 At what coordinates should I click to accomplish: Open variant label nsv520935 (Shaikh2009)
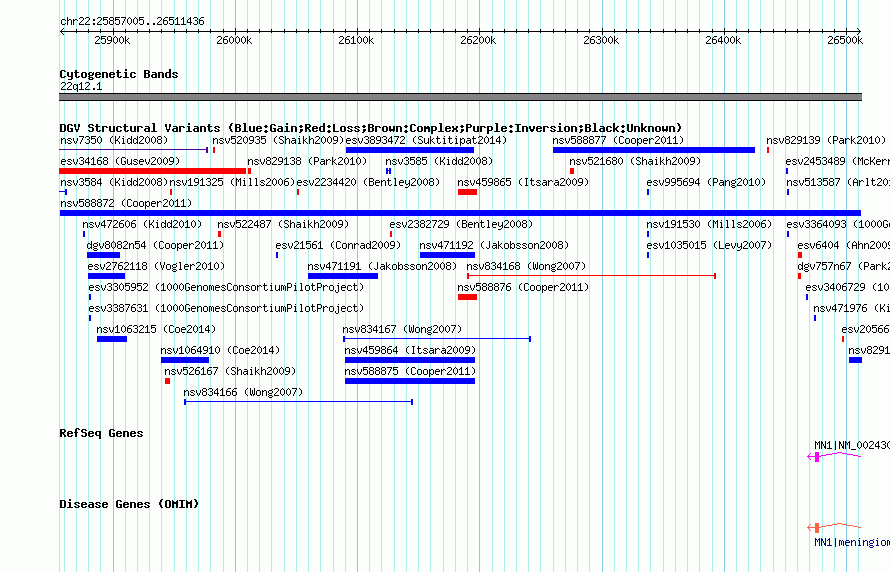point(278,140)
